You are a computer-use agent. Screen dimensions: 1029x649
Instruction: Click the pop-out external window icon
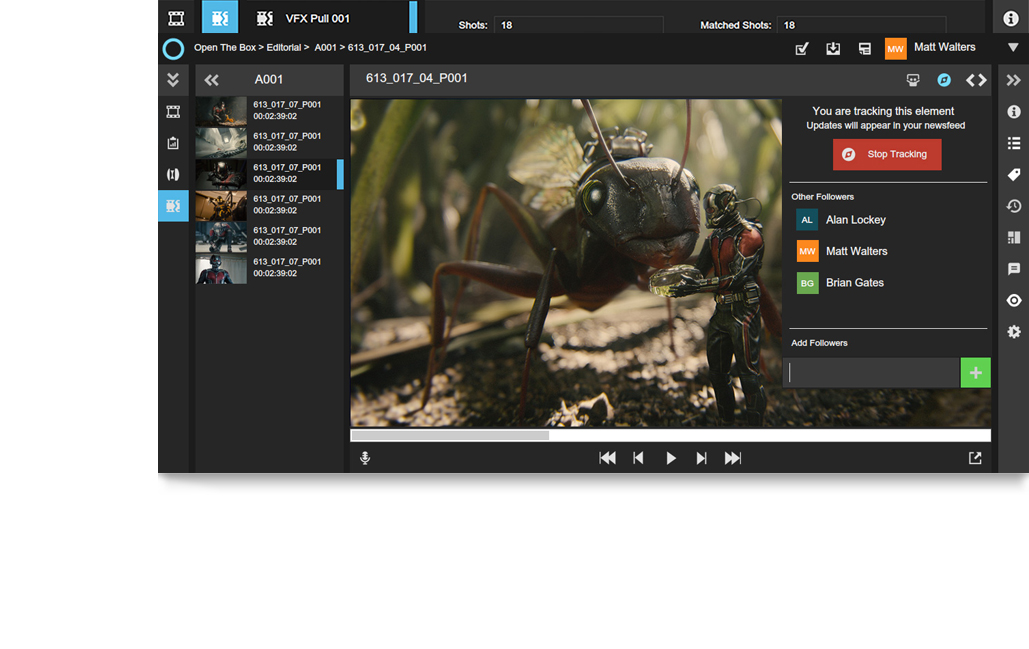pyautogui.click(x=975, y=458)
